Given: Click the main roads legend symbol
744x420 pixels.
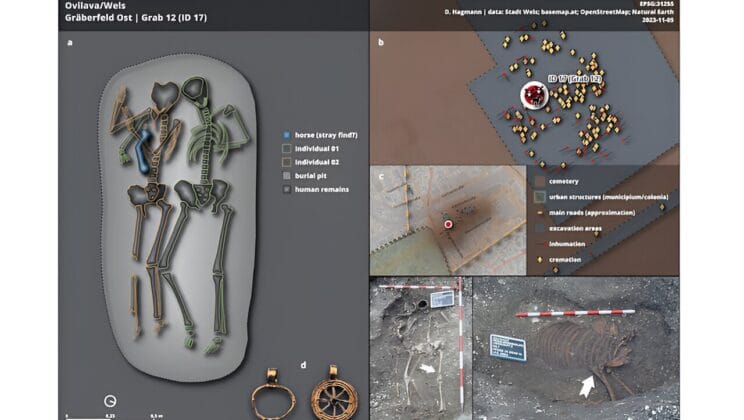Looking at the screenshot, I should click(538, 212).
